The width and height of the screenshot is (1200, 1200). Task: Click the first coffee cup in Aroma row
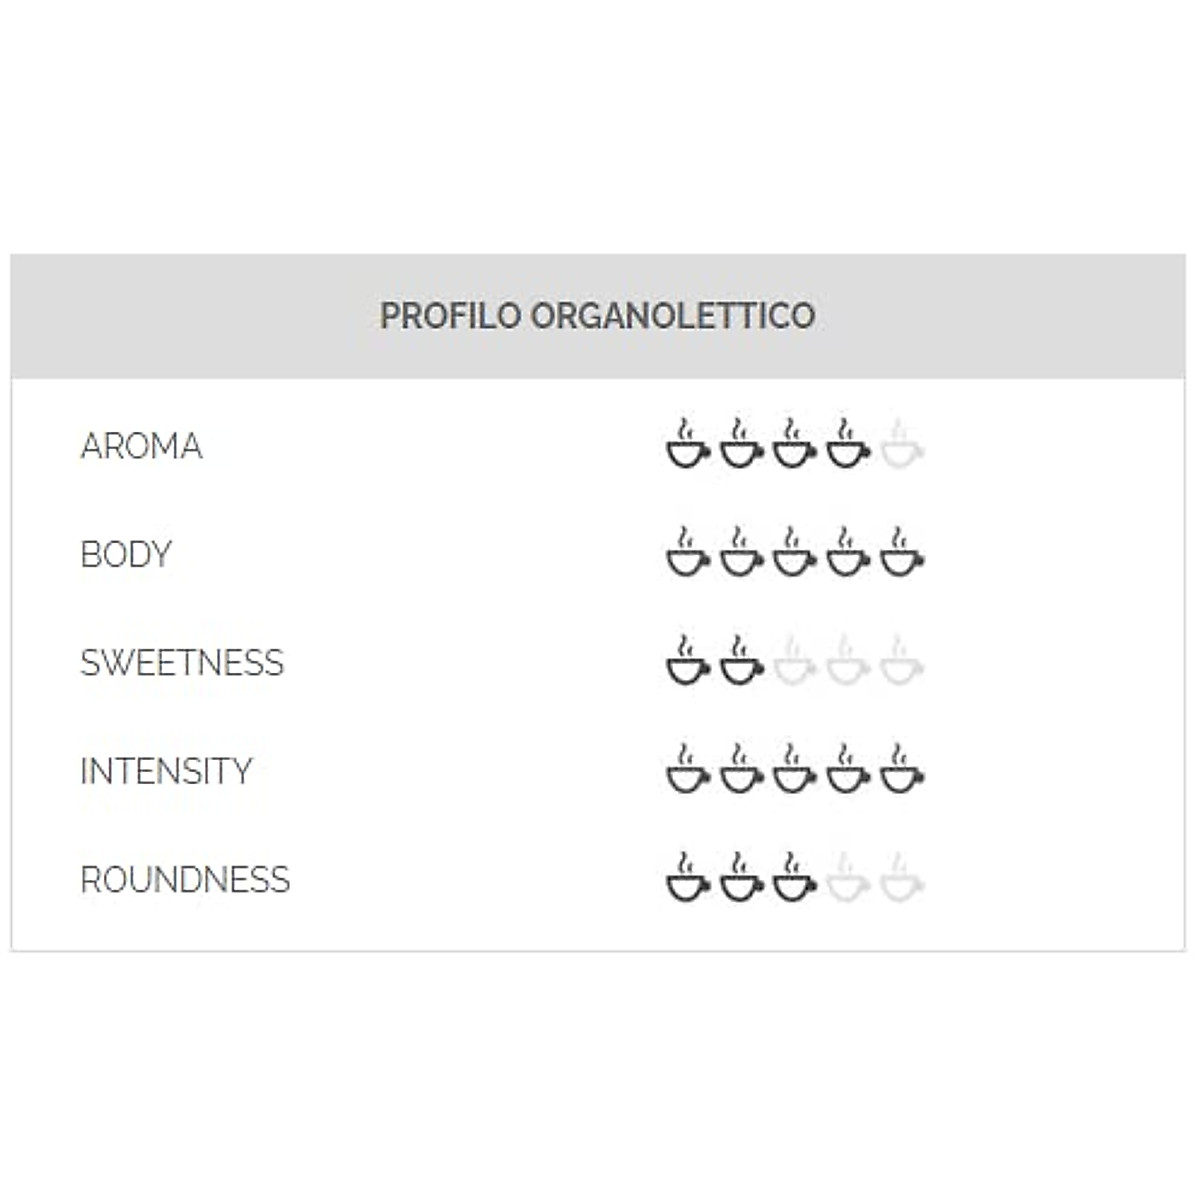(688, 444)
